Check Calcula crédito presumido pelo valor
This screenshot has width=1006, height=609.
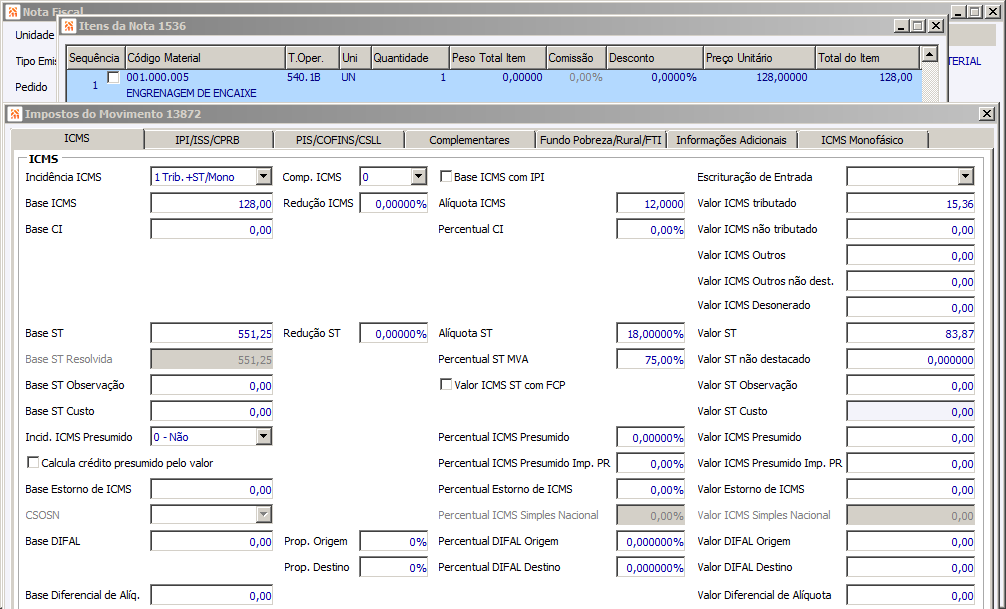pos(33,463)
